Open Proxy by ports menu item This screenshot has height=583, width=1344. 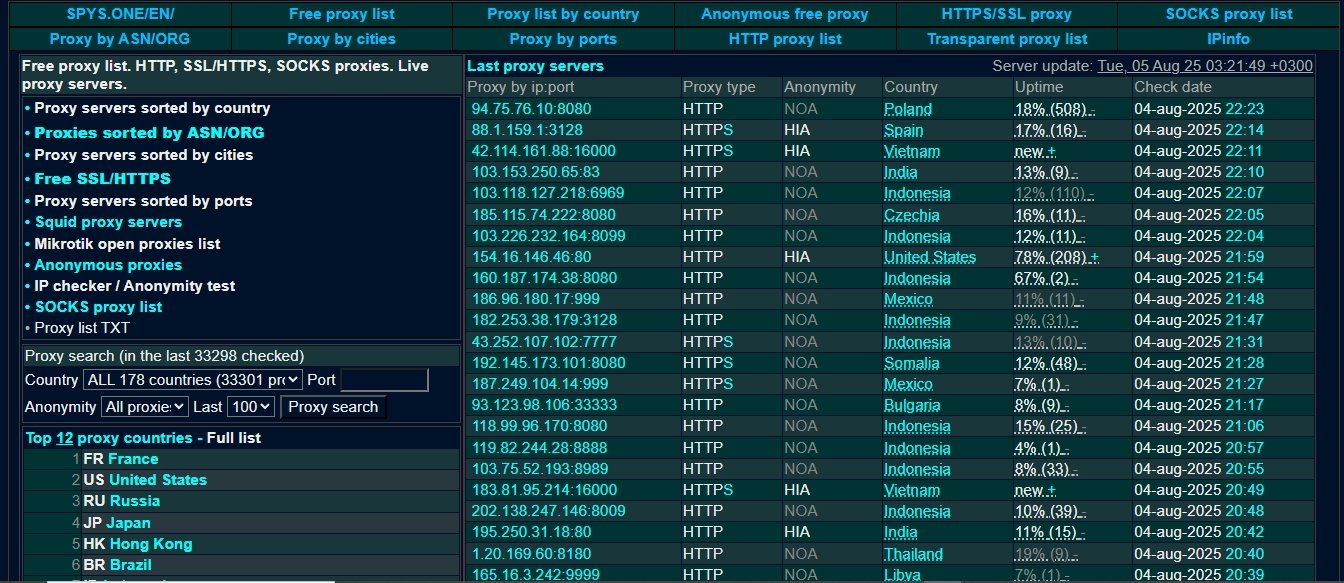point(563,39)
